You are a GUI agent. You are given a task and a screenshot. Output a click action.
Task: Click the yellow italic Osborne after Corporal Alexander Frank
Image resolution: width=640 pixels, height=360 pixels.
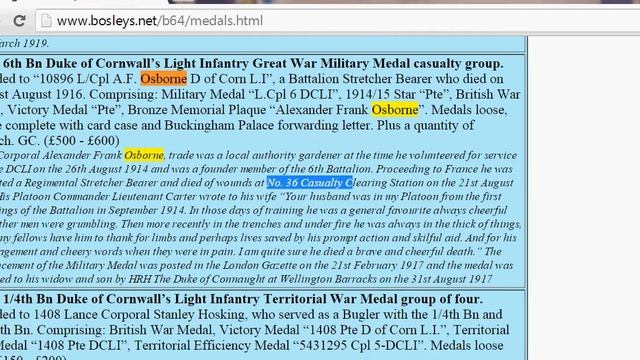pyautogui.click(x=144, y=155)
